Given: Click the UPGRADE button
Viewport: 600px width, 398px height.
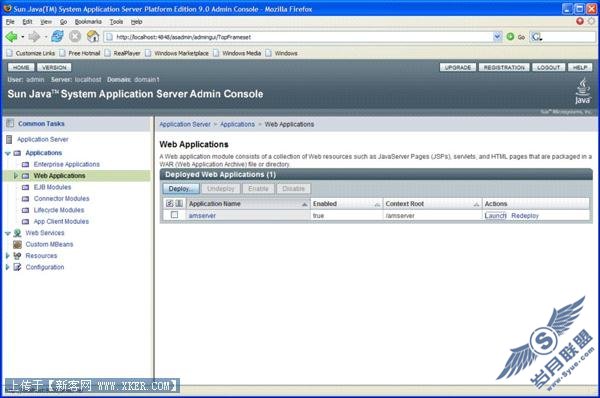Looking at the screenshot, I should [458, 67].
